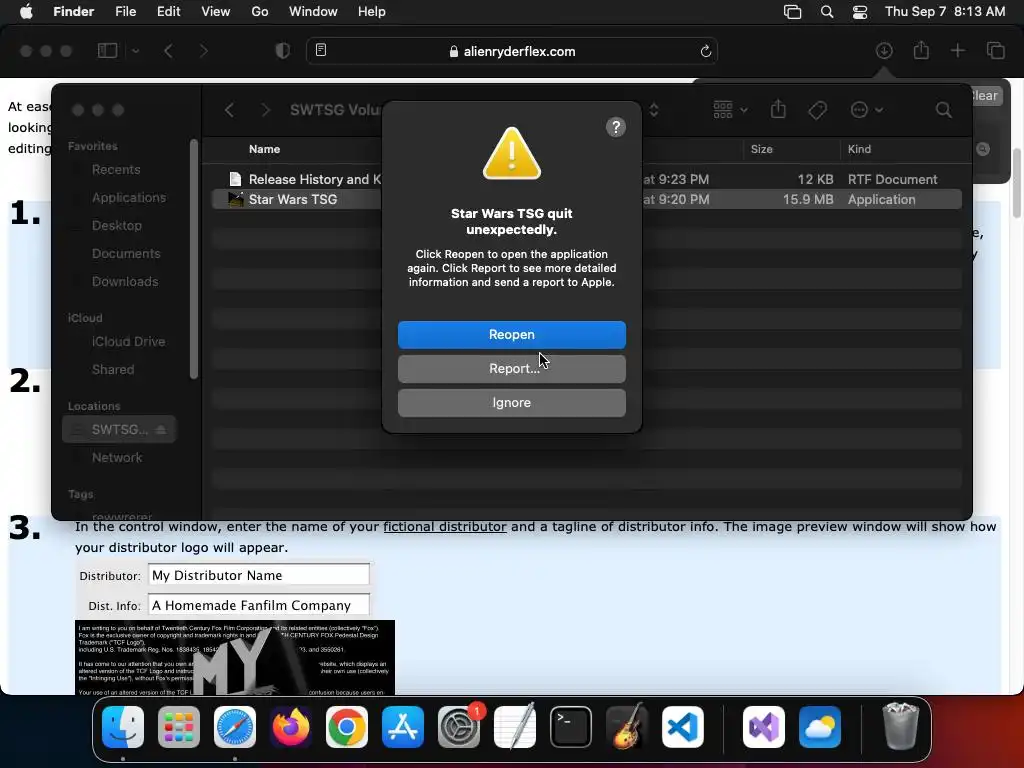The image size is (1024, 768).
Task: Click Safari privacy shield icon
Action: point(283,51)
